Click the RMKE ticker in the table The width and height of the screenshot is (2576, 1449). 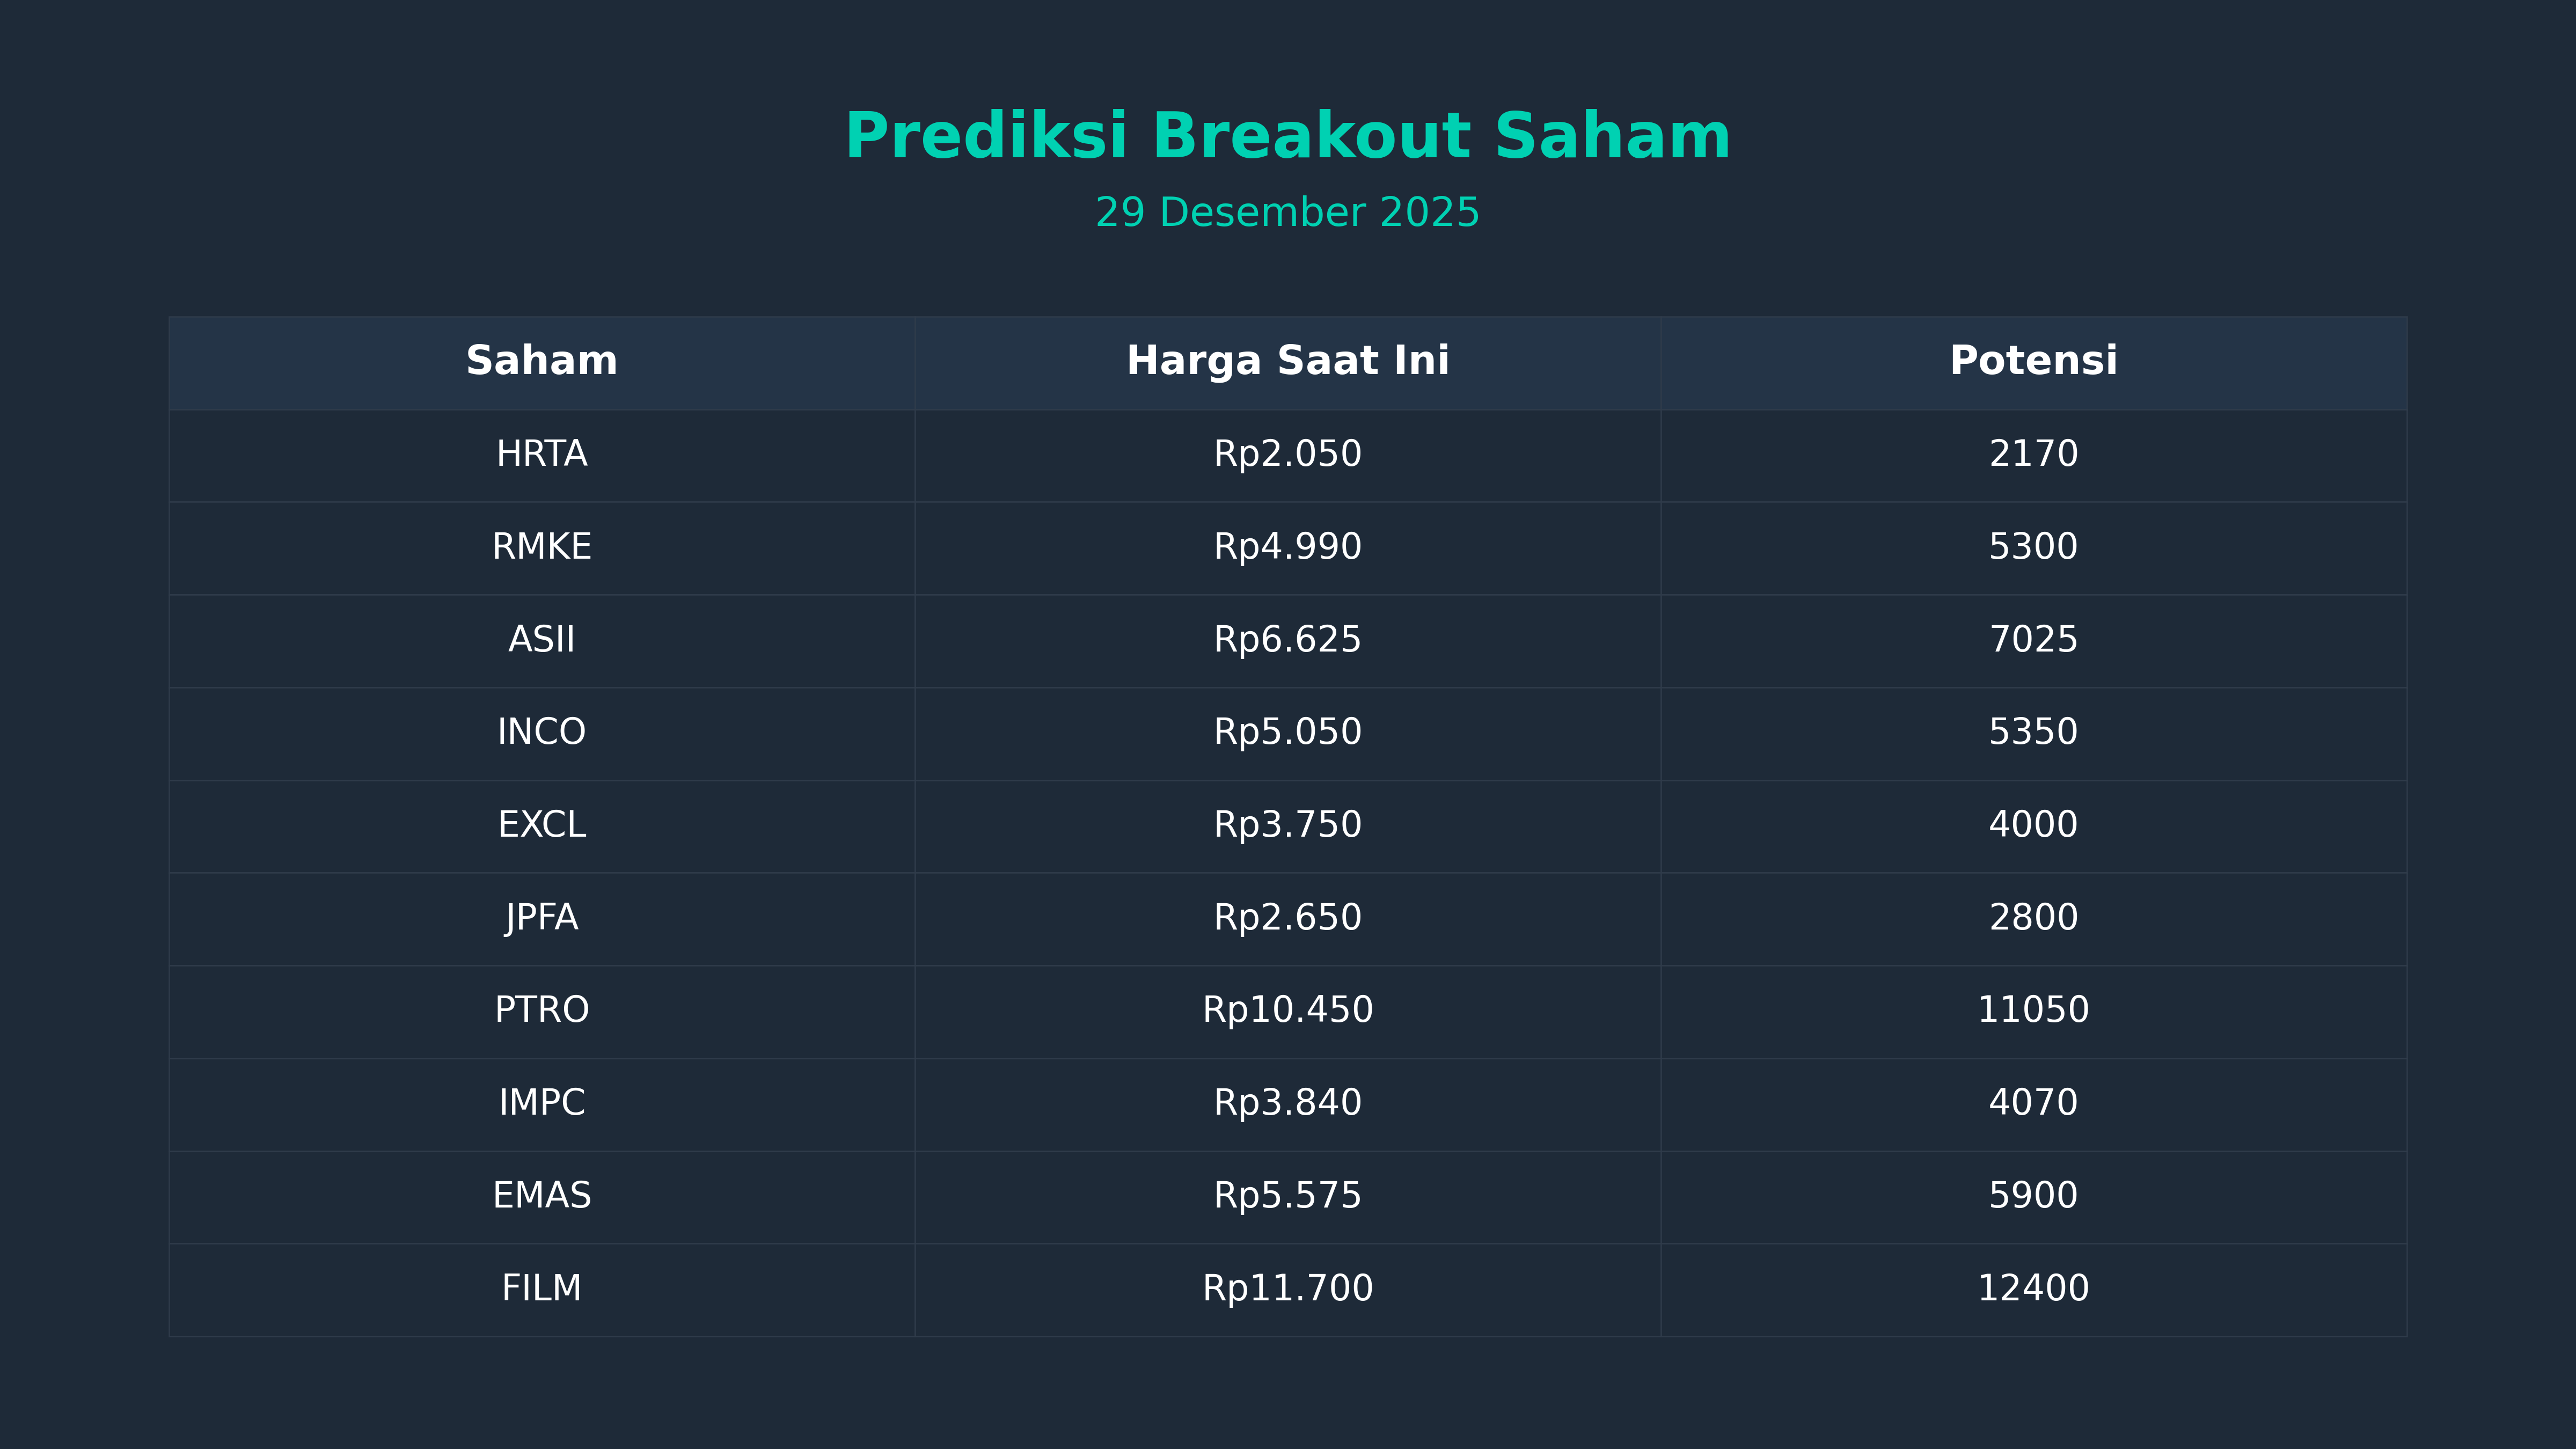541,547
